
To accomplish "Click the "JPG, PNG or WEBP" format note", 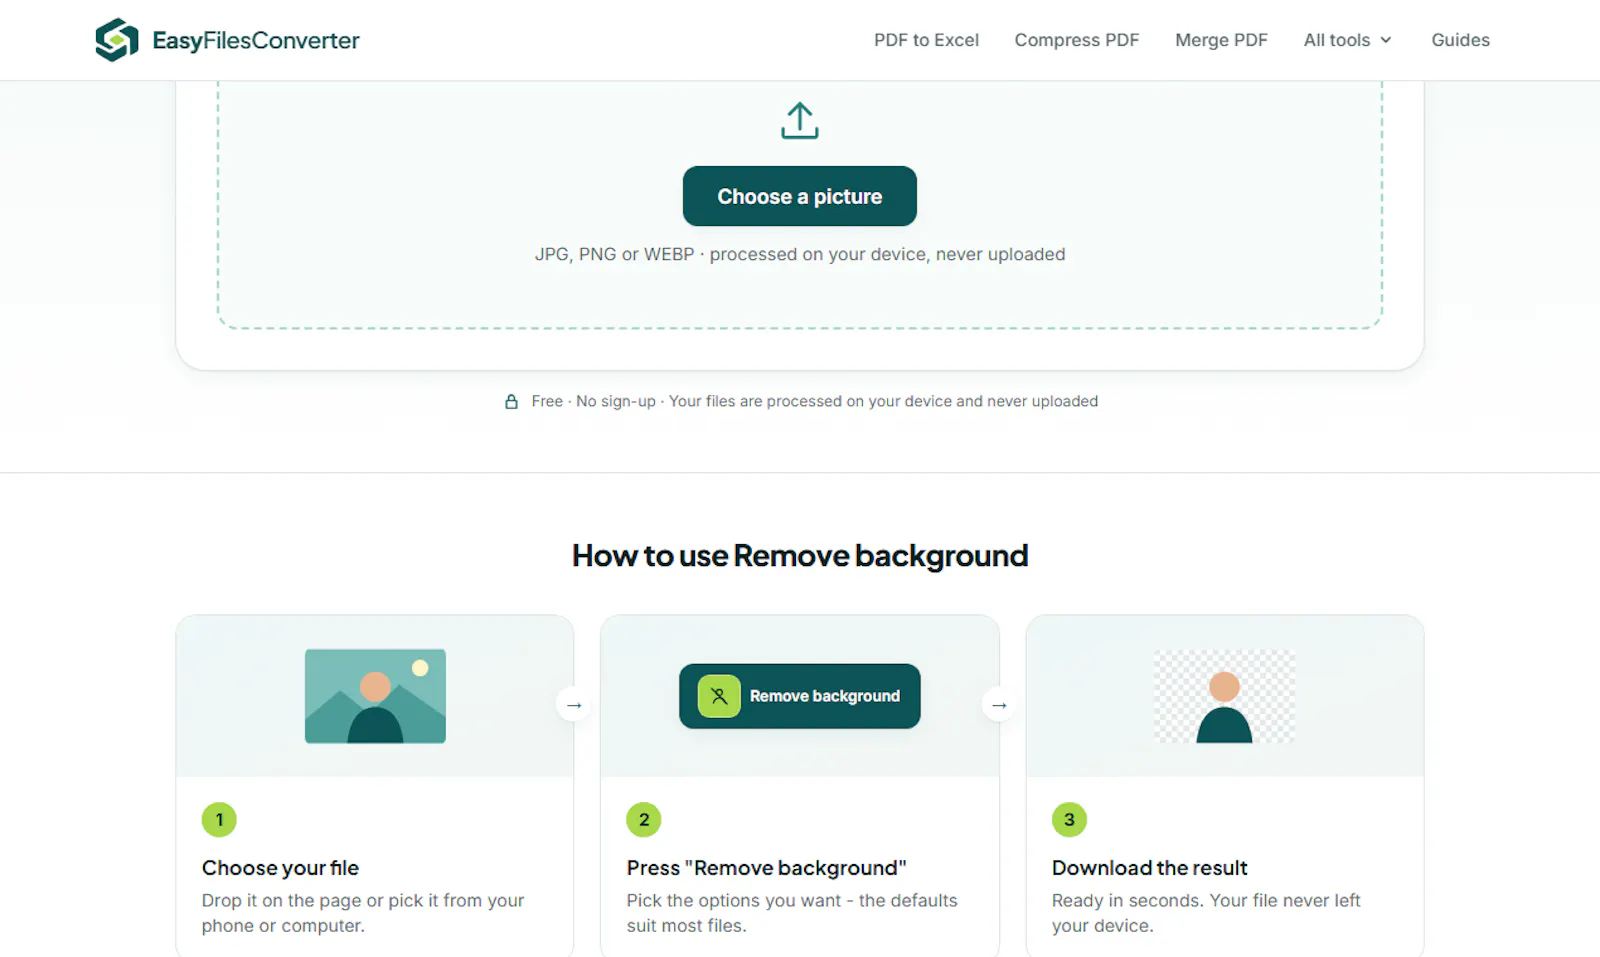I will point(800,254).
